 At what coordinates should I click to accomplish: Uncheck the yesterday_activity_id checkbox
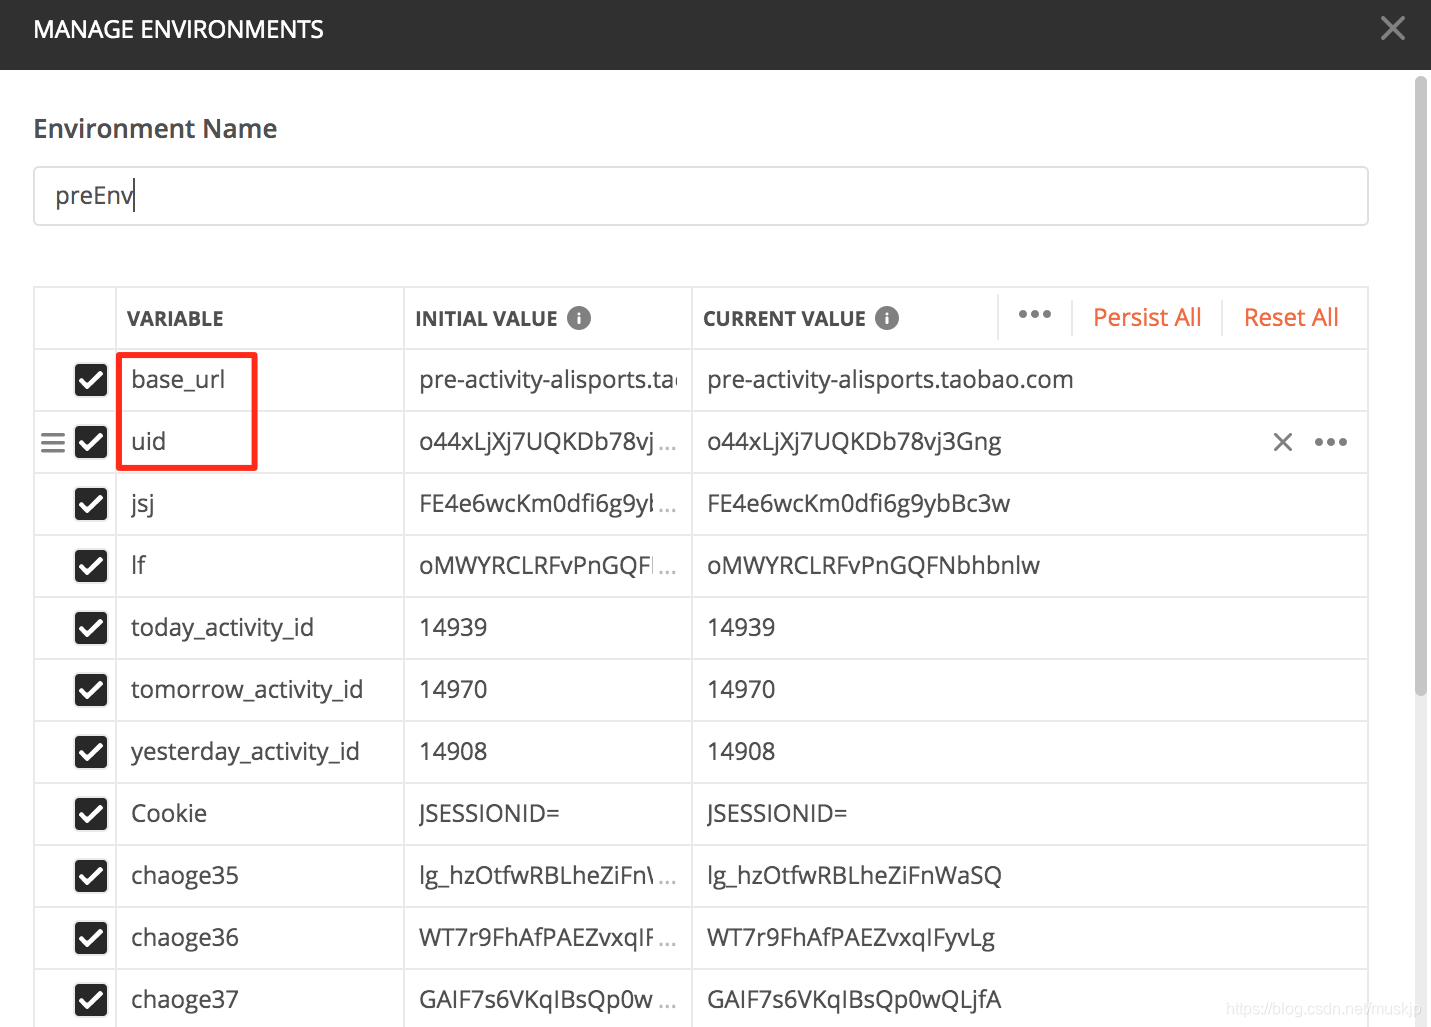tap(91, 752)
